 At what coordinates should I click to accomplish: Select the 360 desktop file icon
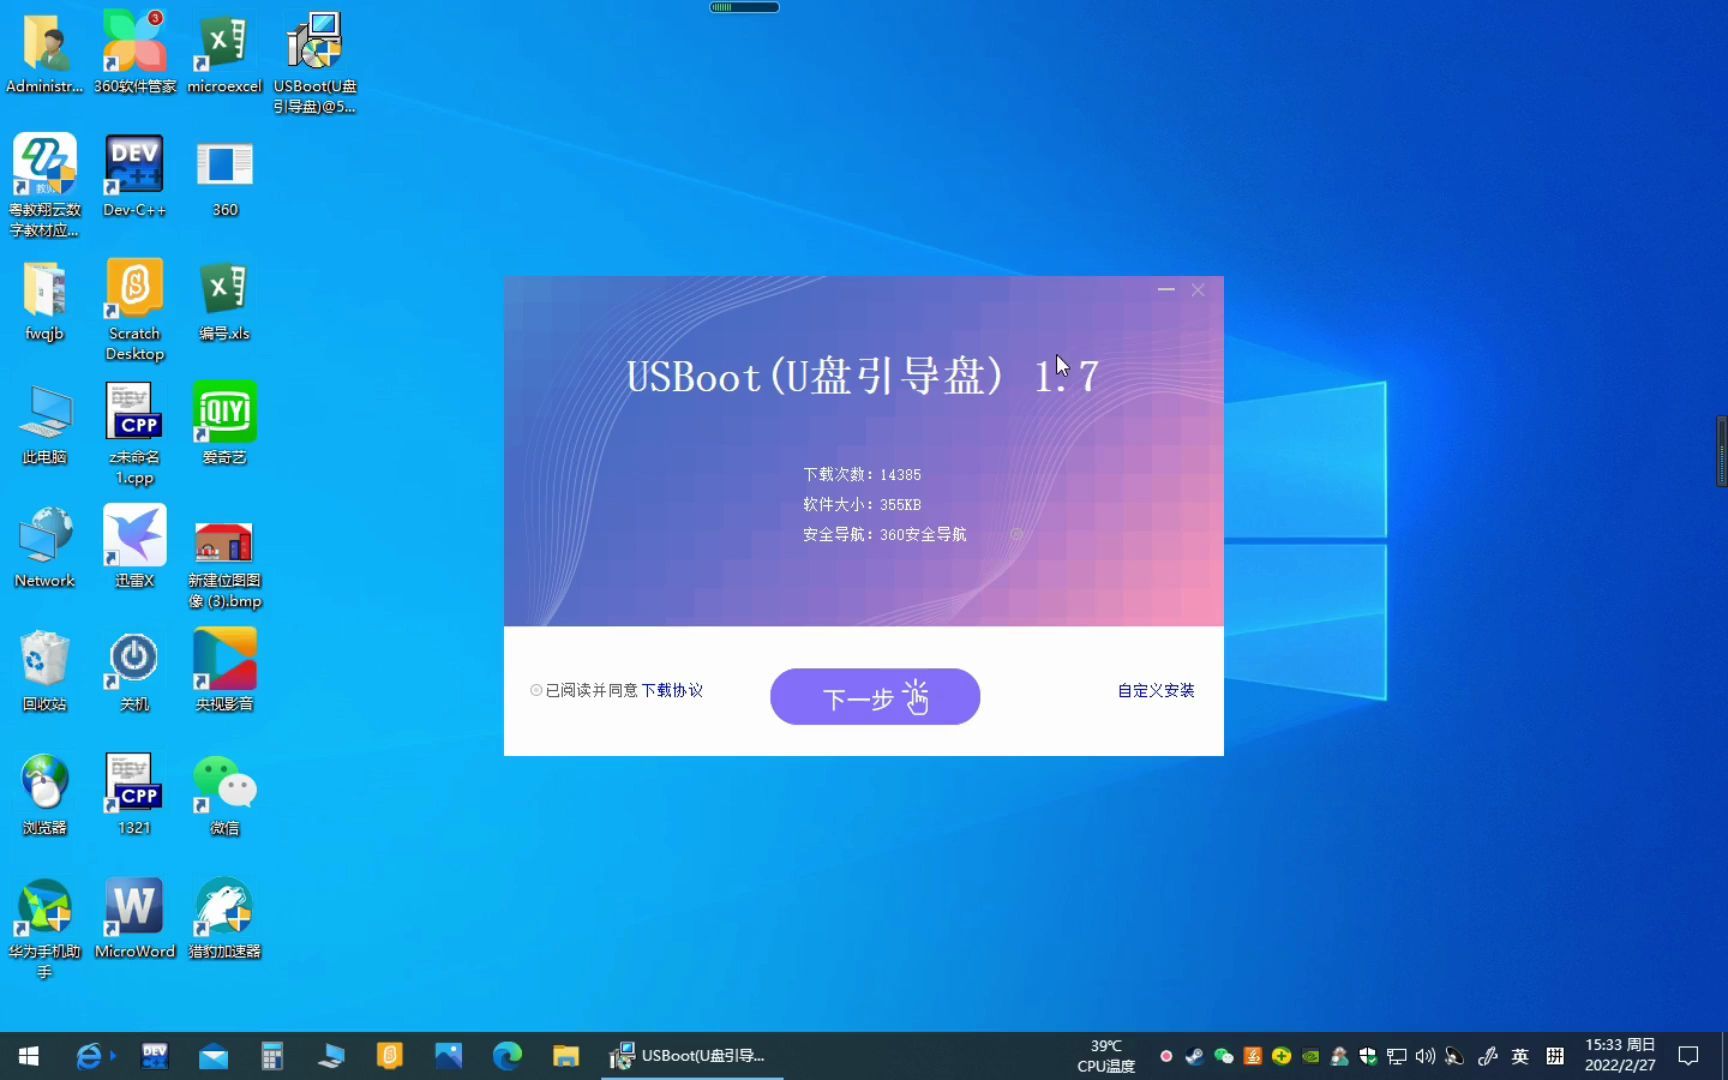(x=225, y=177)
